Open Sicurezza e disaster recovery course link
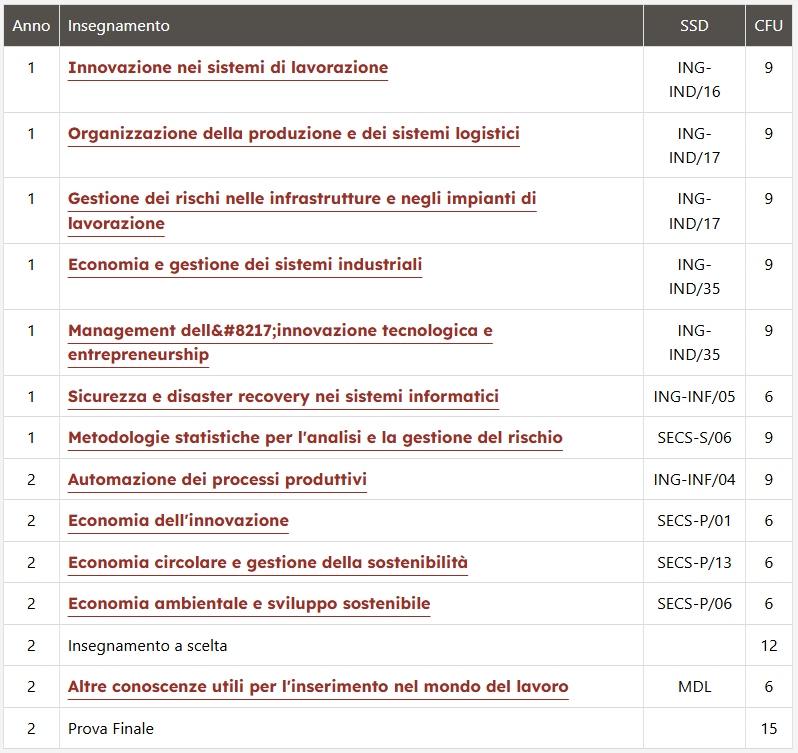Viewport: 798px width, 753px height. coord(283,396)
